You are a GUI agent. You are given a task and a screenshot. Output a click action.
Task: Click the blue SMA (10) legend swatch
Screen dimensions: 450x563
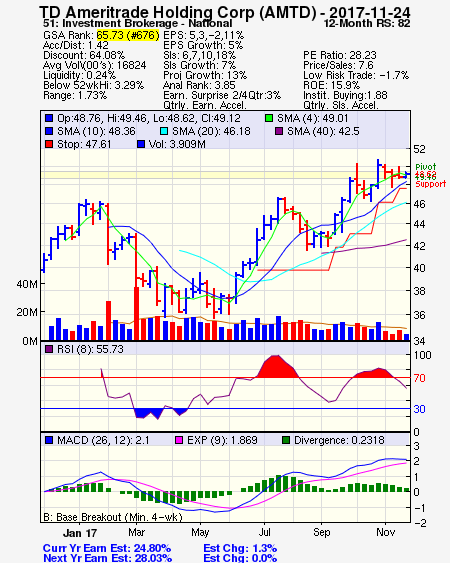(x=49, y=131)
